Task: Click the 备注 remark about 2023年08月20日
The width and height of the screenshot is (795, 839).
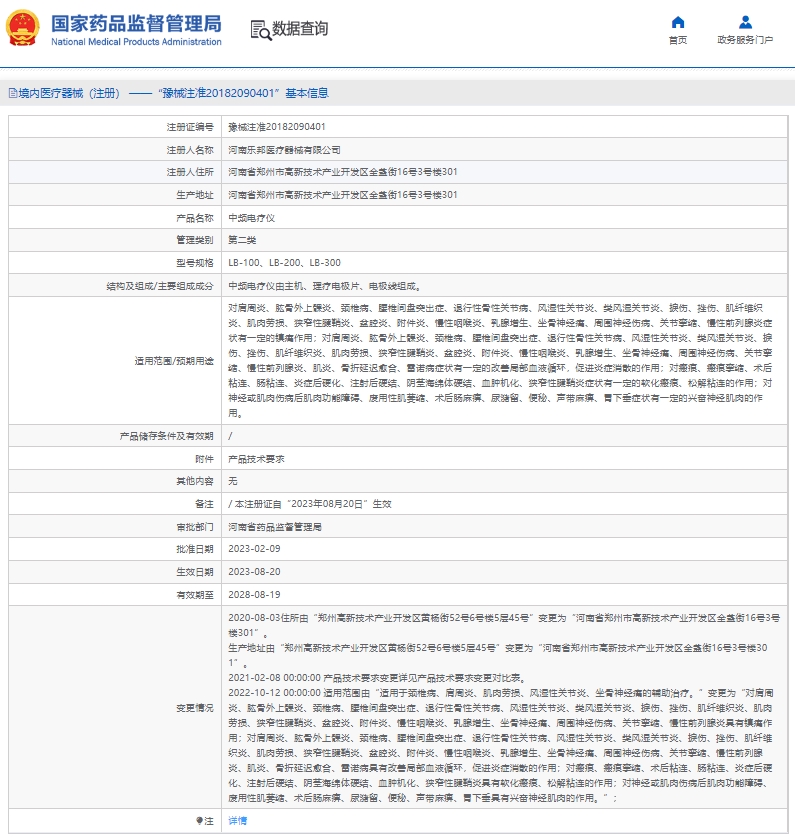Action: 310,504
